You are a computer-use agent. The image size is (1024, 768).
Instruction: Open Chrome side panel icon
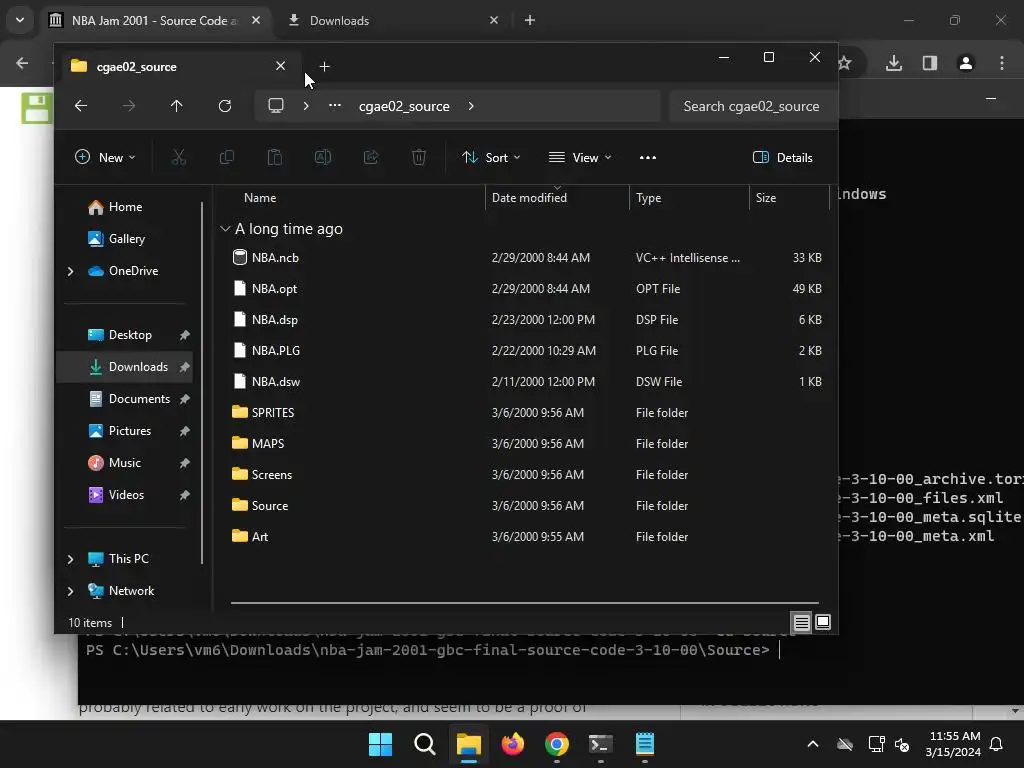pyautogui.click(x=930, y=63)
